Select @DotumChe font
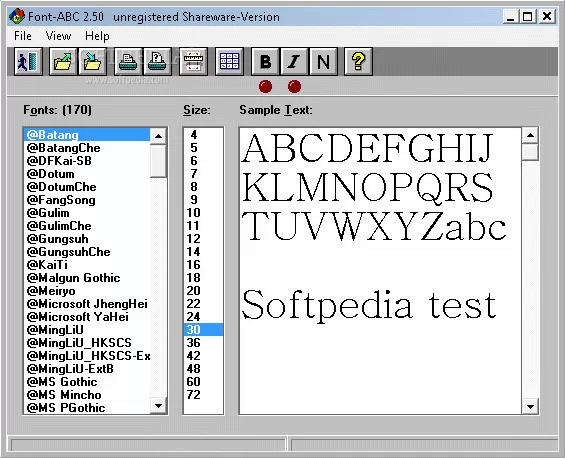Image resolution: width=565 pixels, height=458 pixels. pos(87,187)
